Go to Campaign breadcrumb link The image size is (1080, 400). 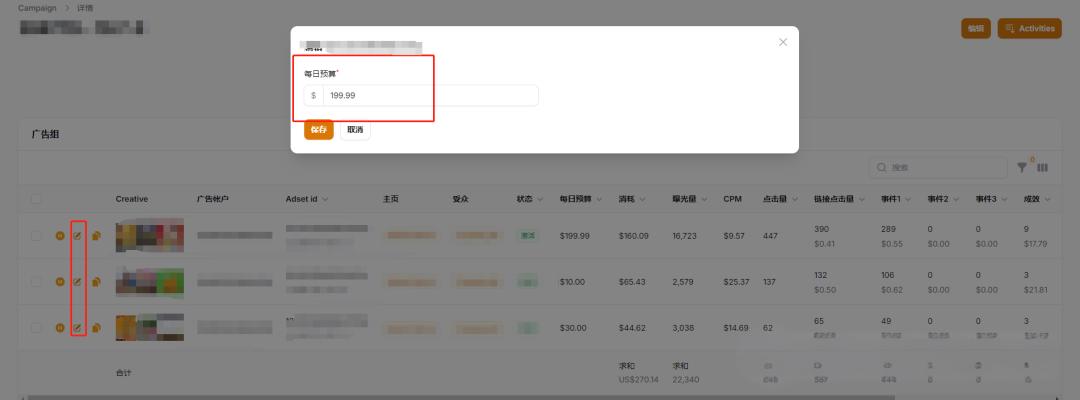pyautogui.click(x=37, y=8)
